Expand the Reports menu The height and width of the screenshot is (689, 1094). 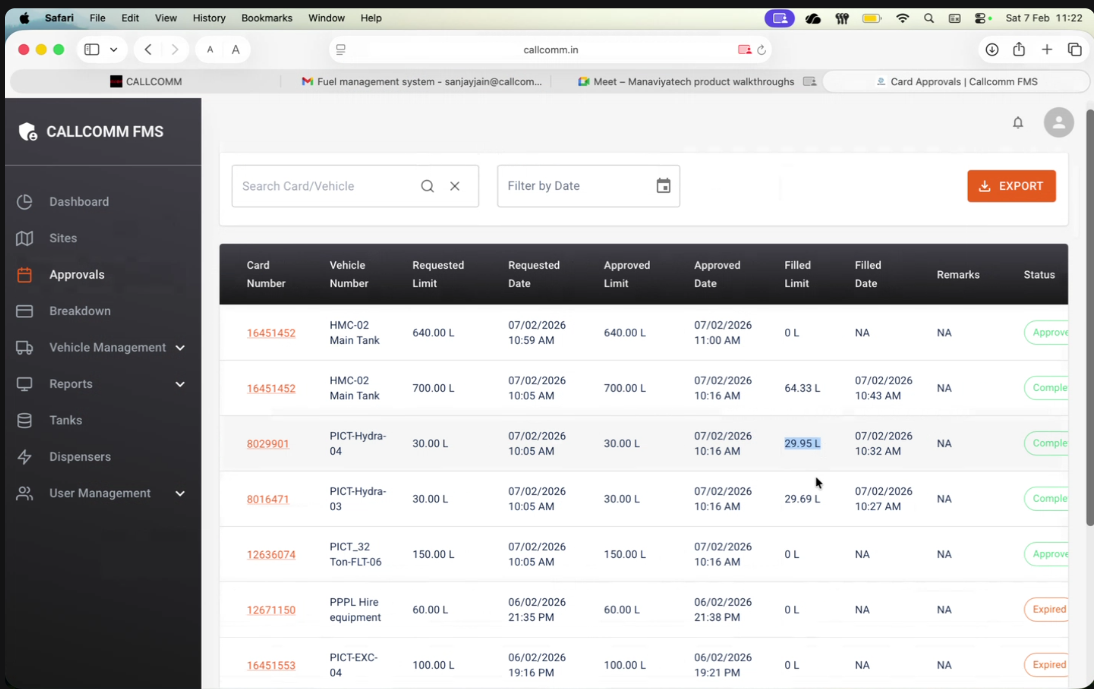point(180,384)
